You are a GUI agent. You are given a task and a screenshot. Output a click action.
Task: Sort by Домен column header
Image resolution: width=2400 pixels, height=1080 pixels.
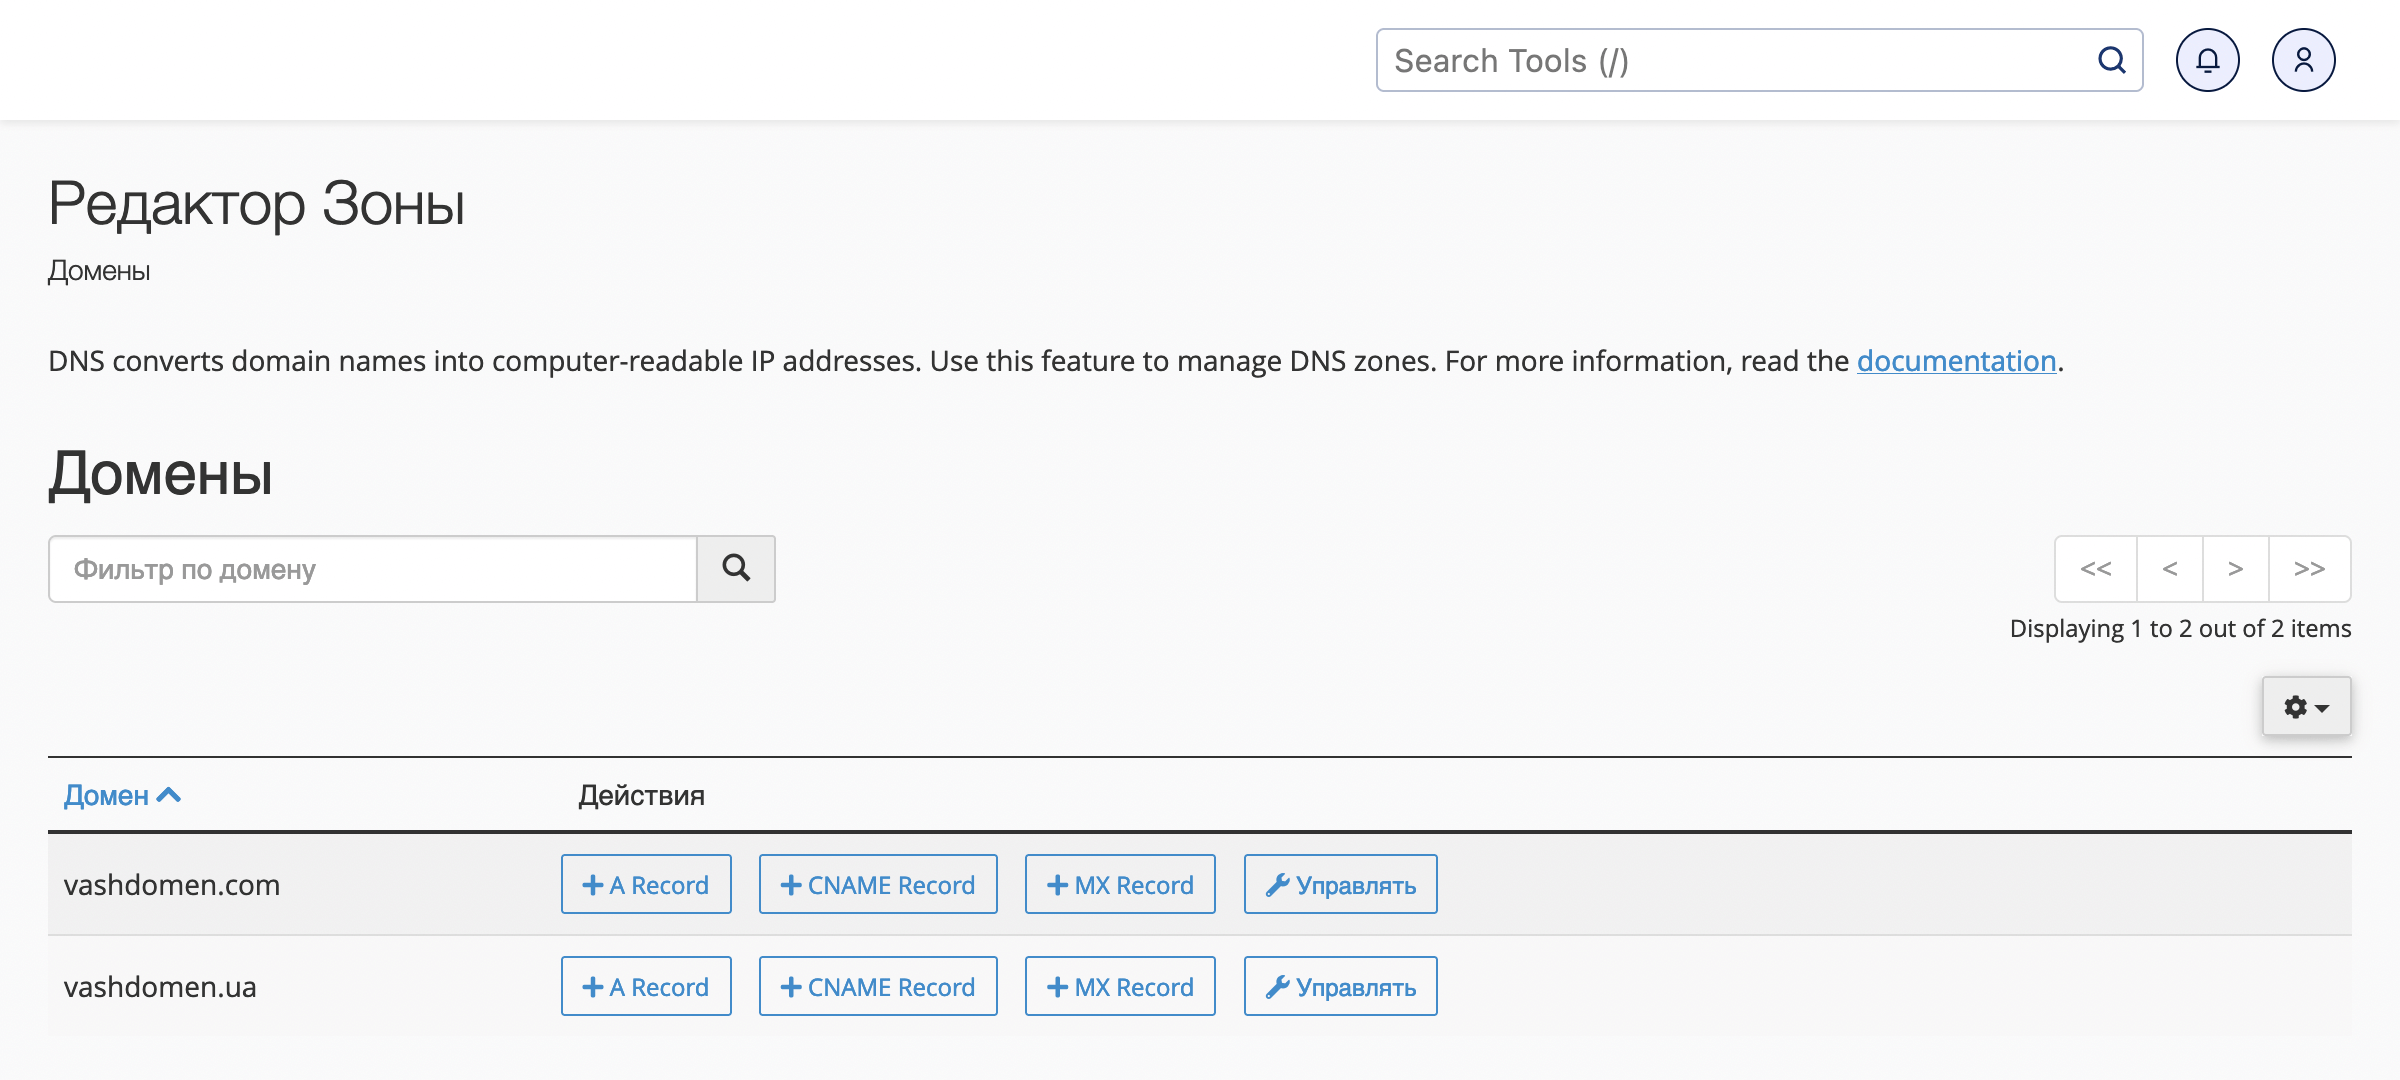122,795
